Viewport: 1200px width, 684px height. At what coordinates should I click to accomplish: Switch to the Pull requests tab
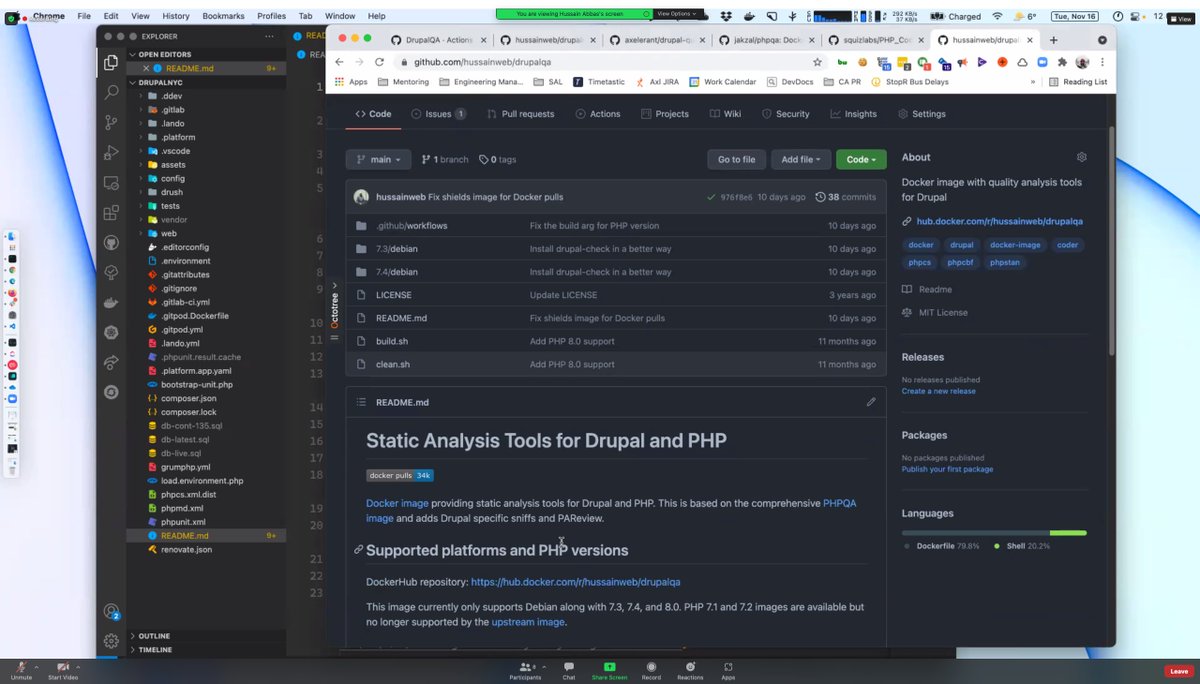pyautogui.click(x=520, y=113)
